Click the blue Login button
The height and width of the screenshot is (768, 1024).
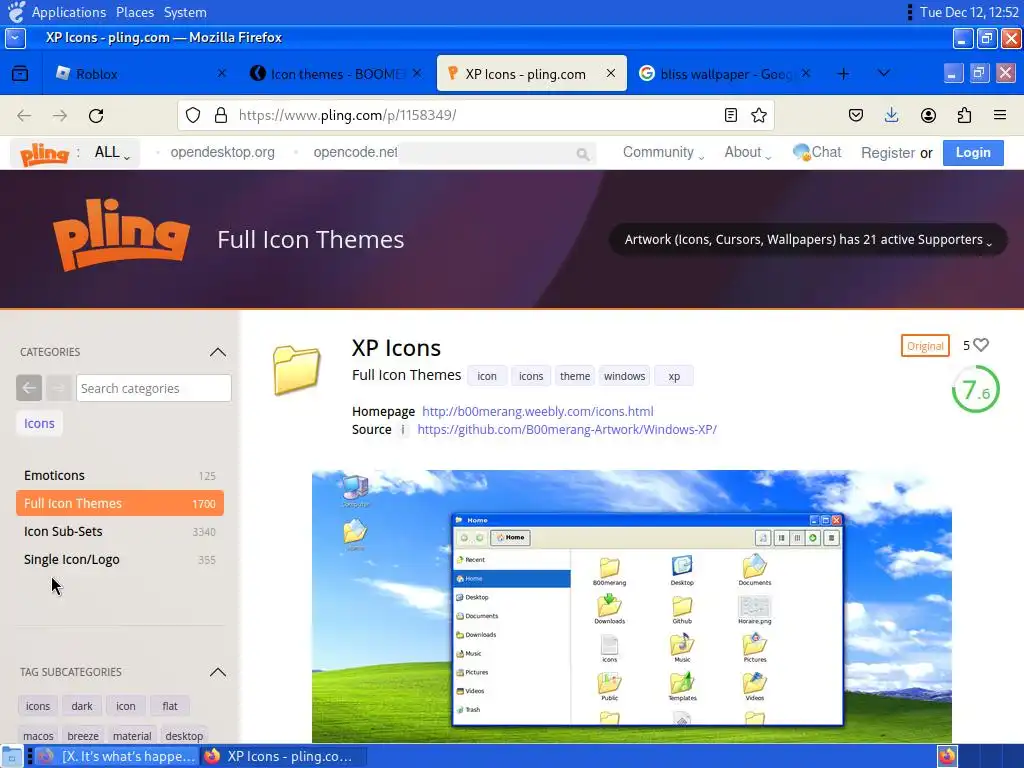(973, 153)
